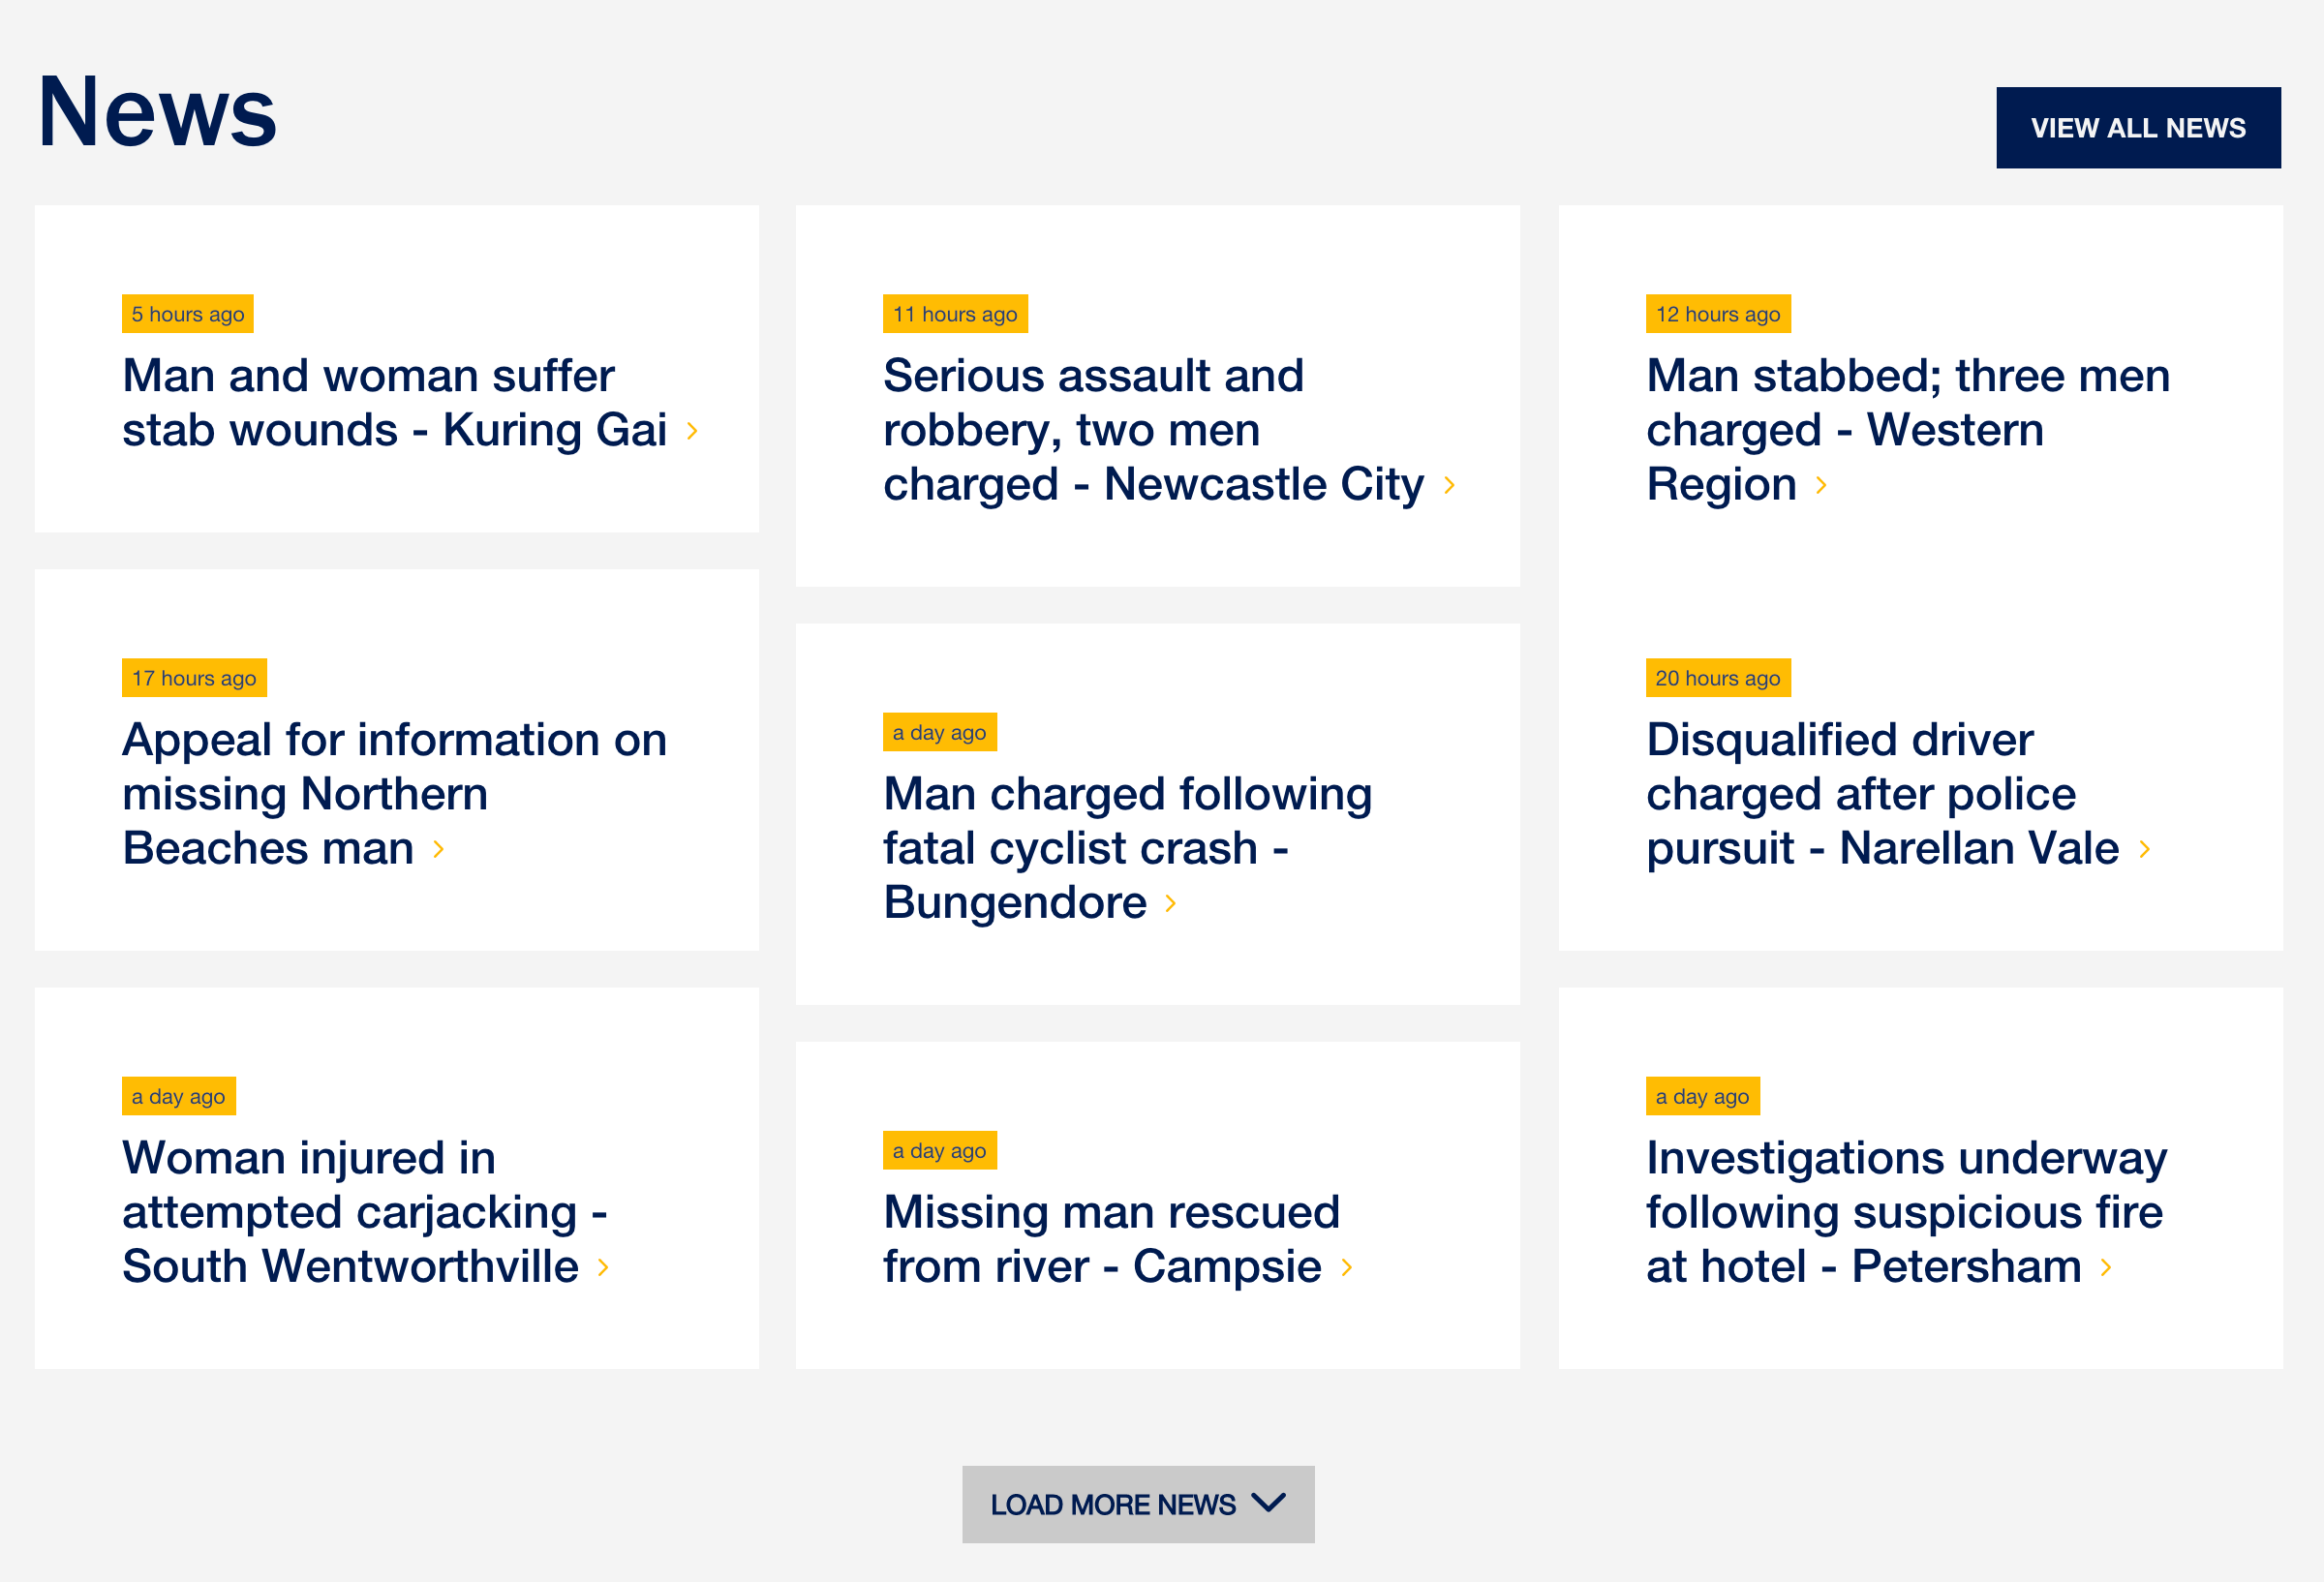The image size is (2324, 1582).
Task: Open the Man and woman suffer stab wounds article
Action: [x=394, y=404]
